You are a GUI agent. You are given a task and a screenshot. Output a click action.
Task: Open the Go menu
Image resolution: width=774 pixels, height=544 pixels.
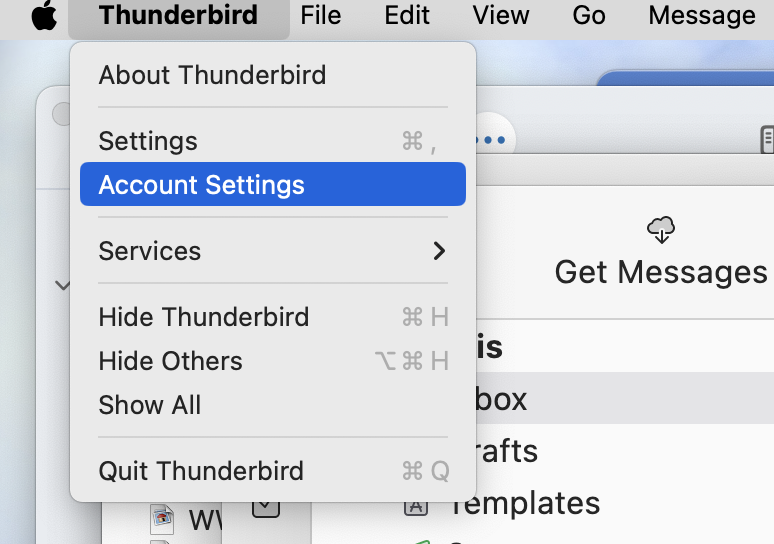point(589,16)
